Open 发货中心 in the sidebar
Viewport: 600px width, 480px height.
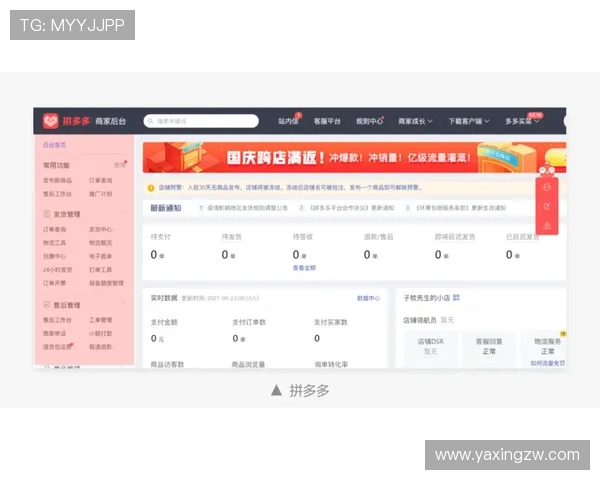coord(101,229)
